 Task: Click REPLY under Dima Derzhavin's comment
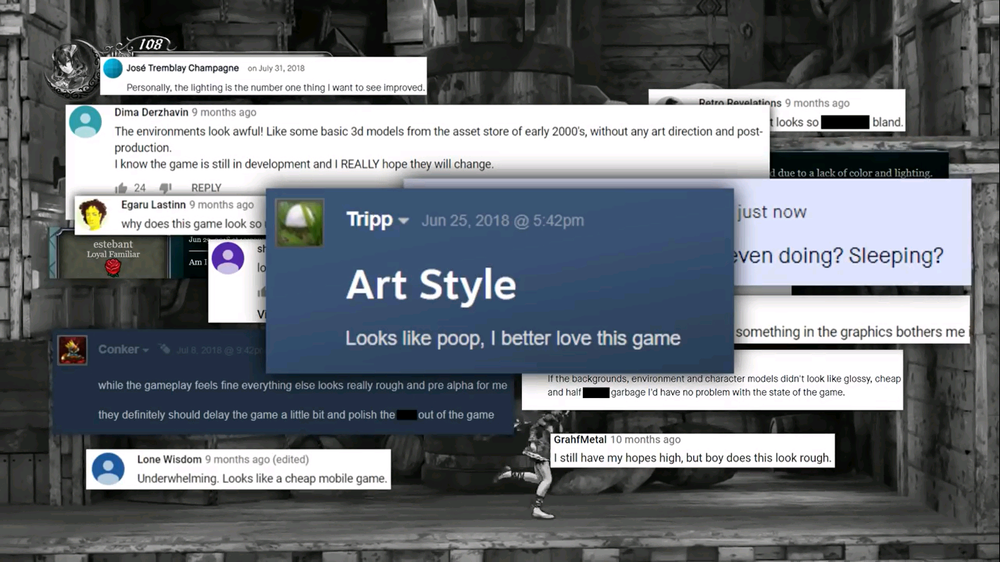[x=206, y=188]
